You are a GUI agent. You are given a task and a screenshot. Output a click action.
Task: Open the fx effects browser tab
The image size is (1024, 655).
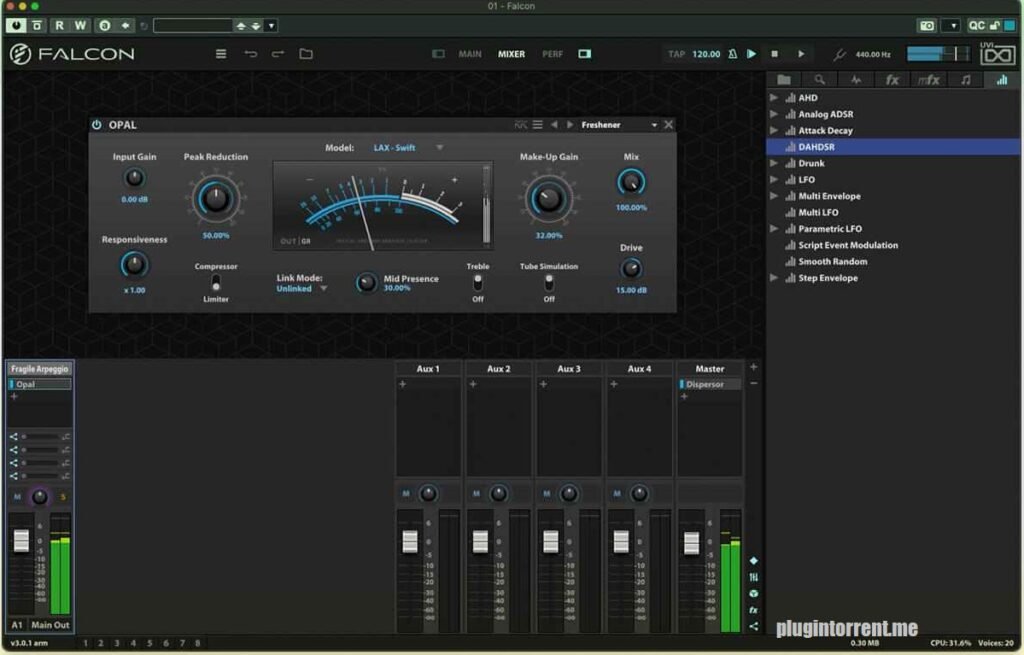891,80
